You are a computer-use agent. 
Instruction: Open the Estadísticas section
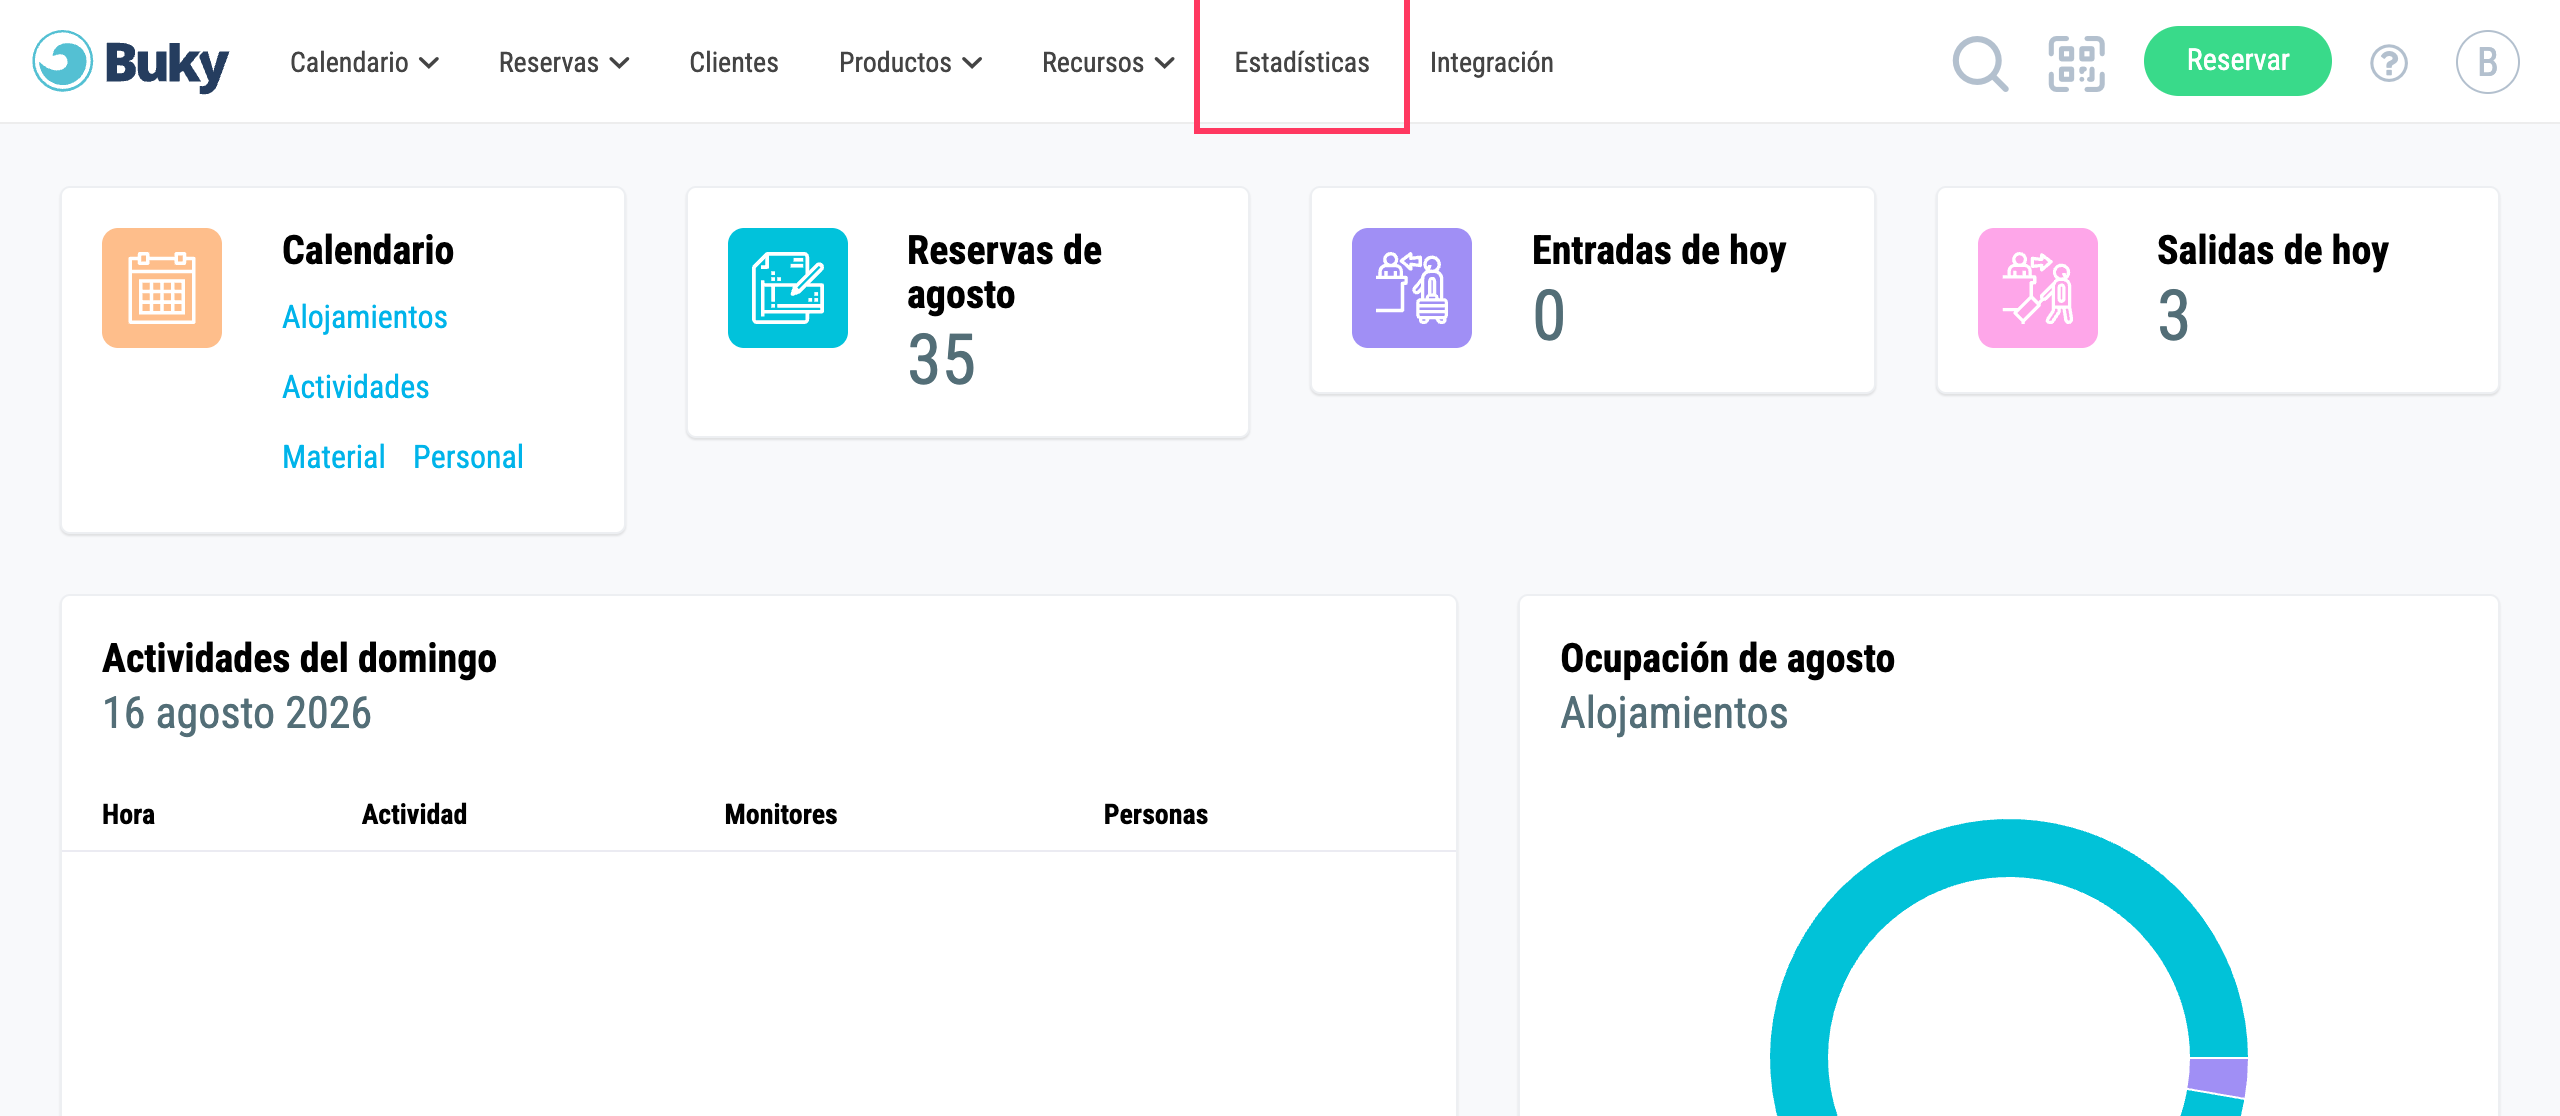(1302, 62)
